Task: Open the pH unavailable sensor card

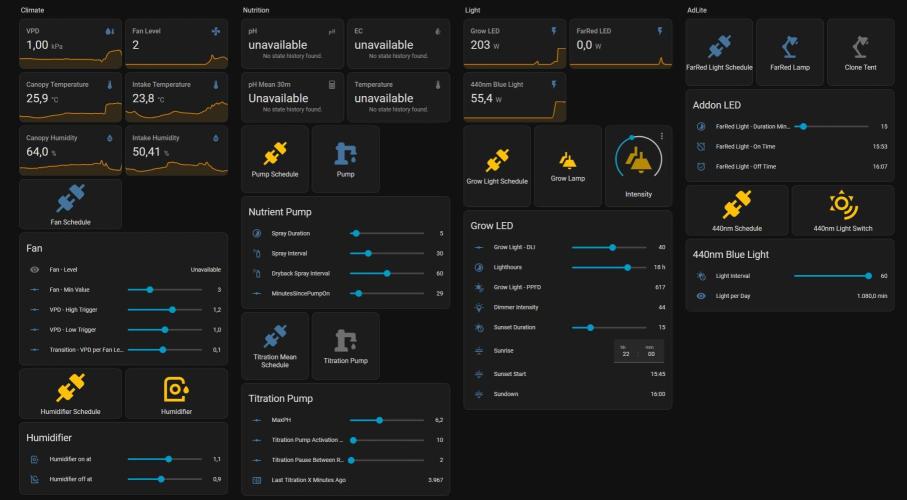Action: coord(293,44)
